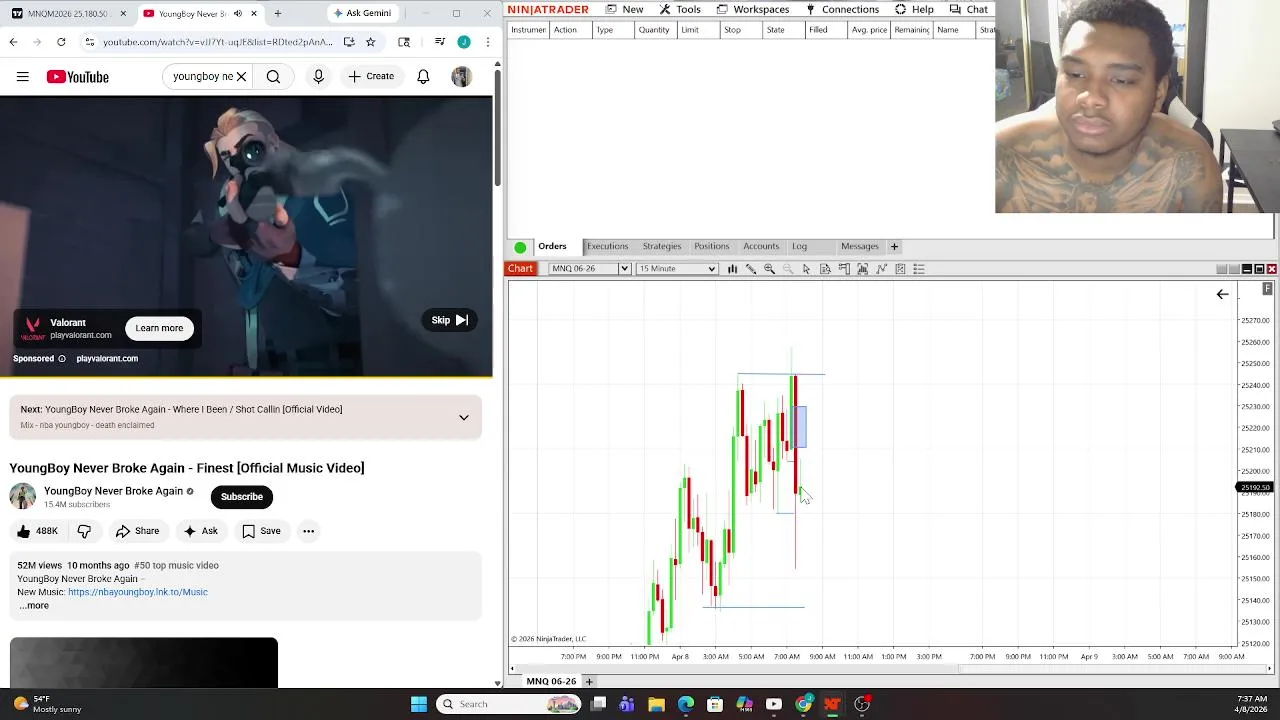The image size is (1280, 720).
Task: Open the YouTube account avatar menu
Action: [461, 77]
